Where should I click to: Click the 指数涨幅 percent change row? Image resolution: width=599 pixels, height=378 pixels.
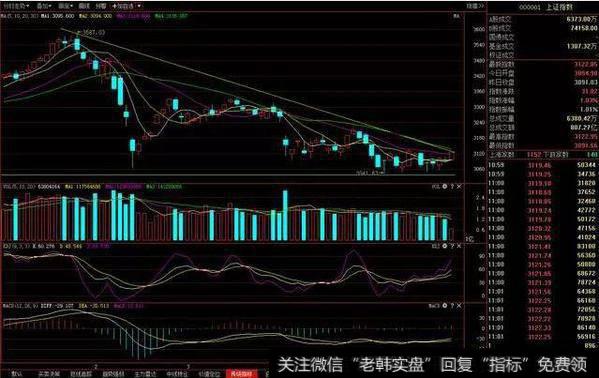pos(543,101)
